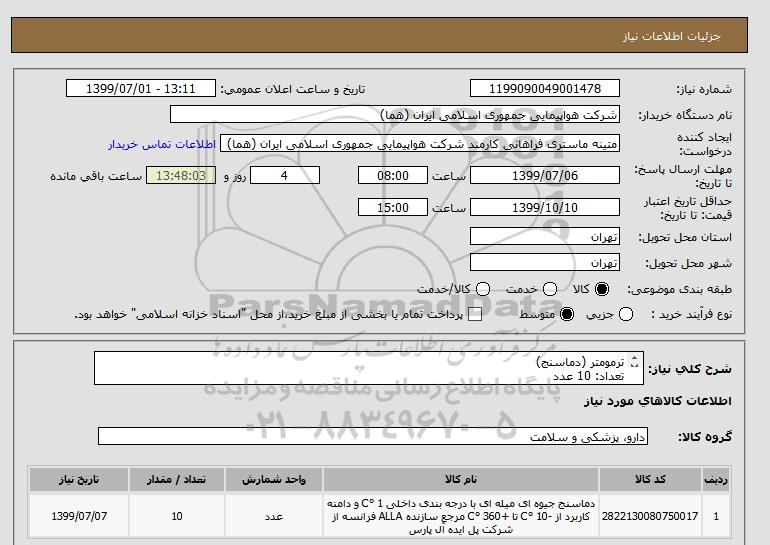Click the general description box ترمومتر (دماسنج)
The height and width of the screenshot is (545, 770).
pos(368,368)
